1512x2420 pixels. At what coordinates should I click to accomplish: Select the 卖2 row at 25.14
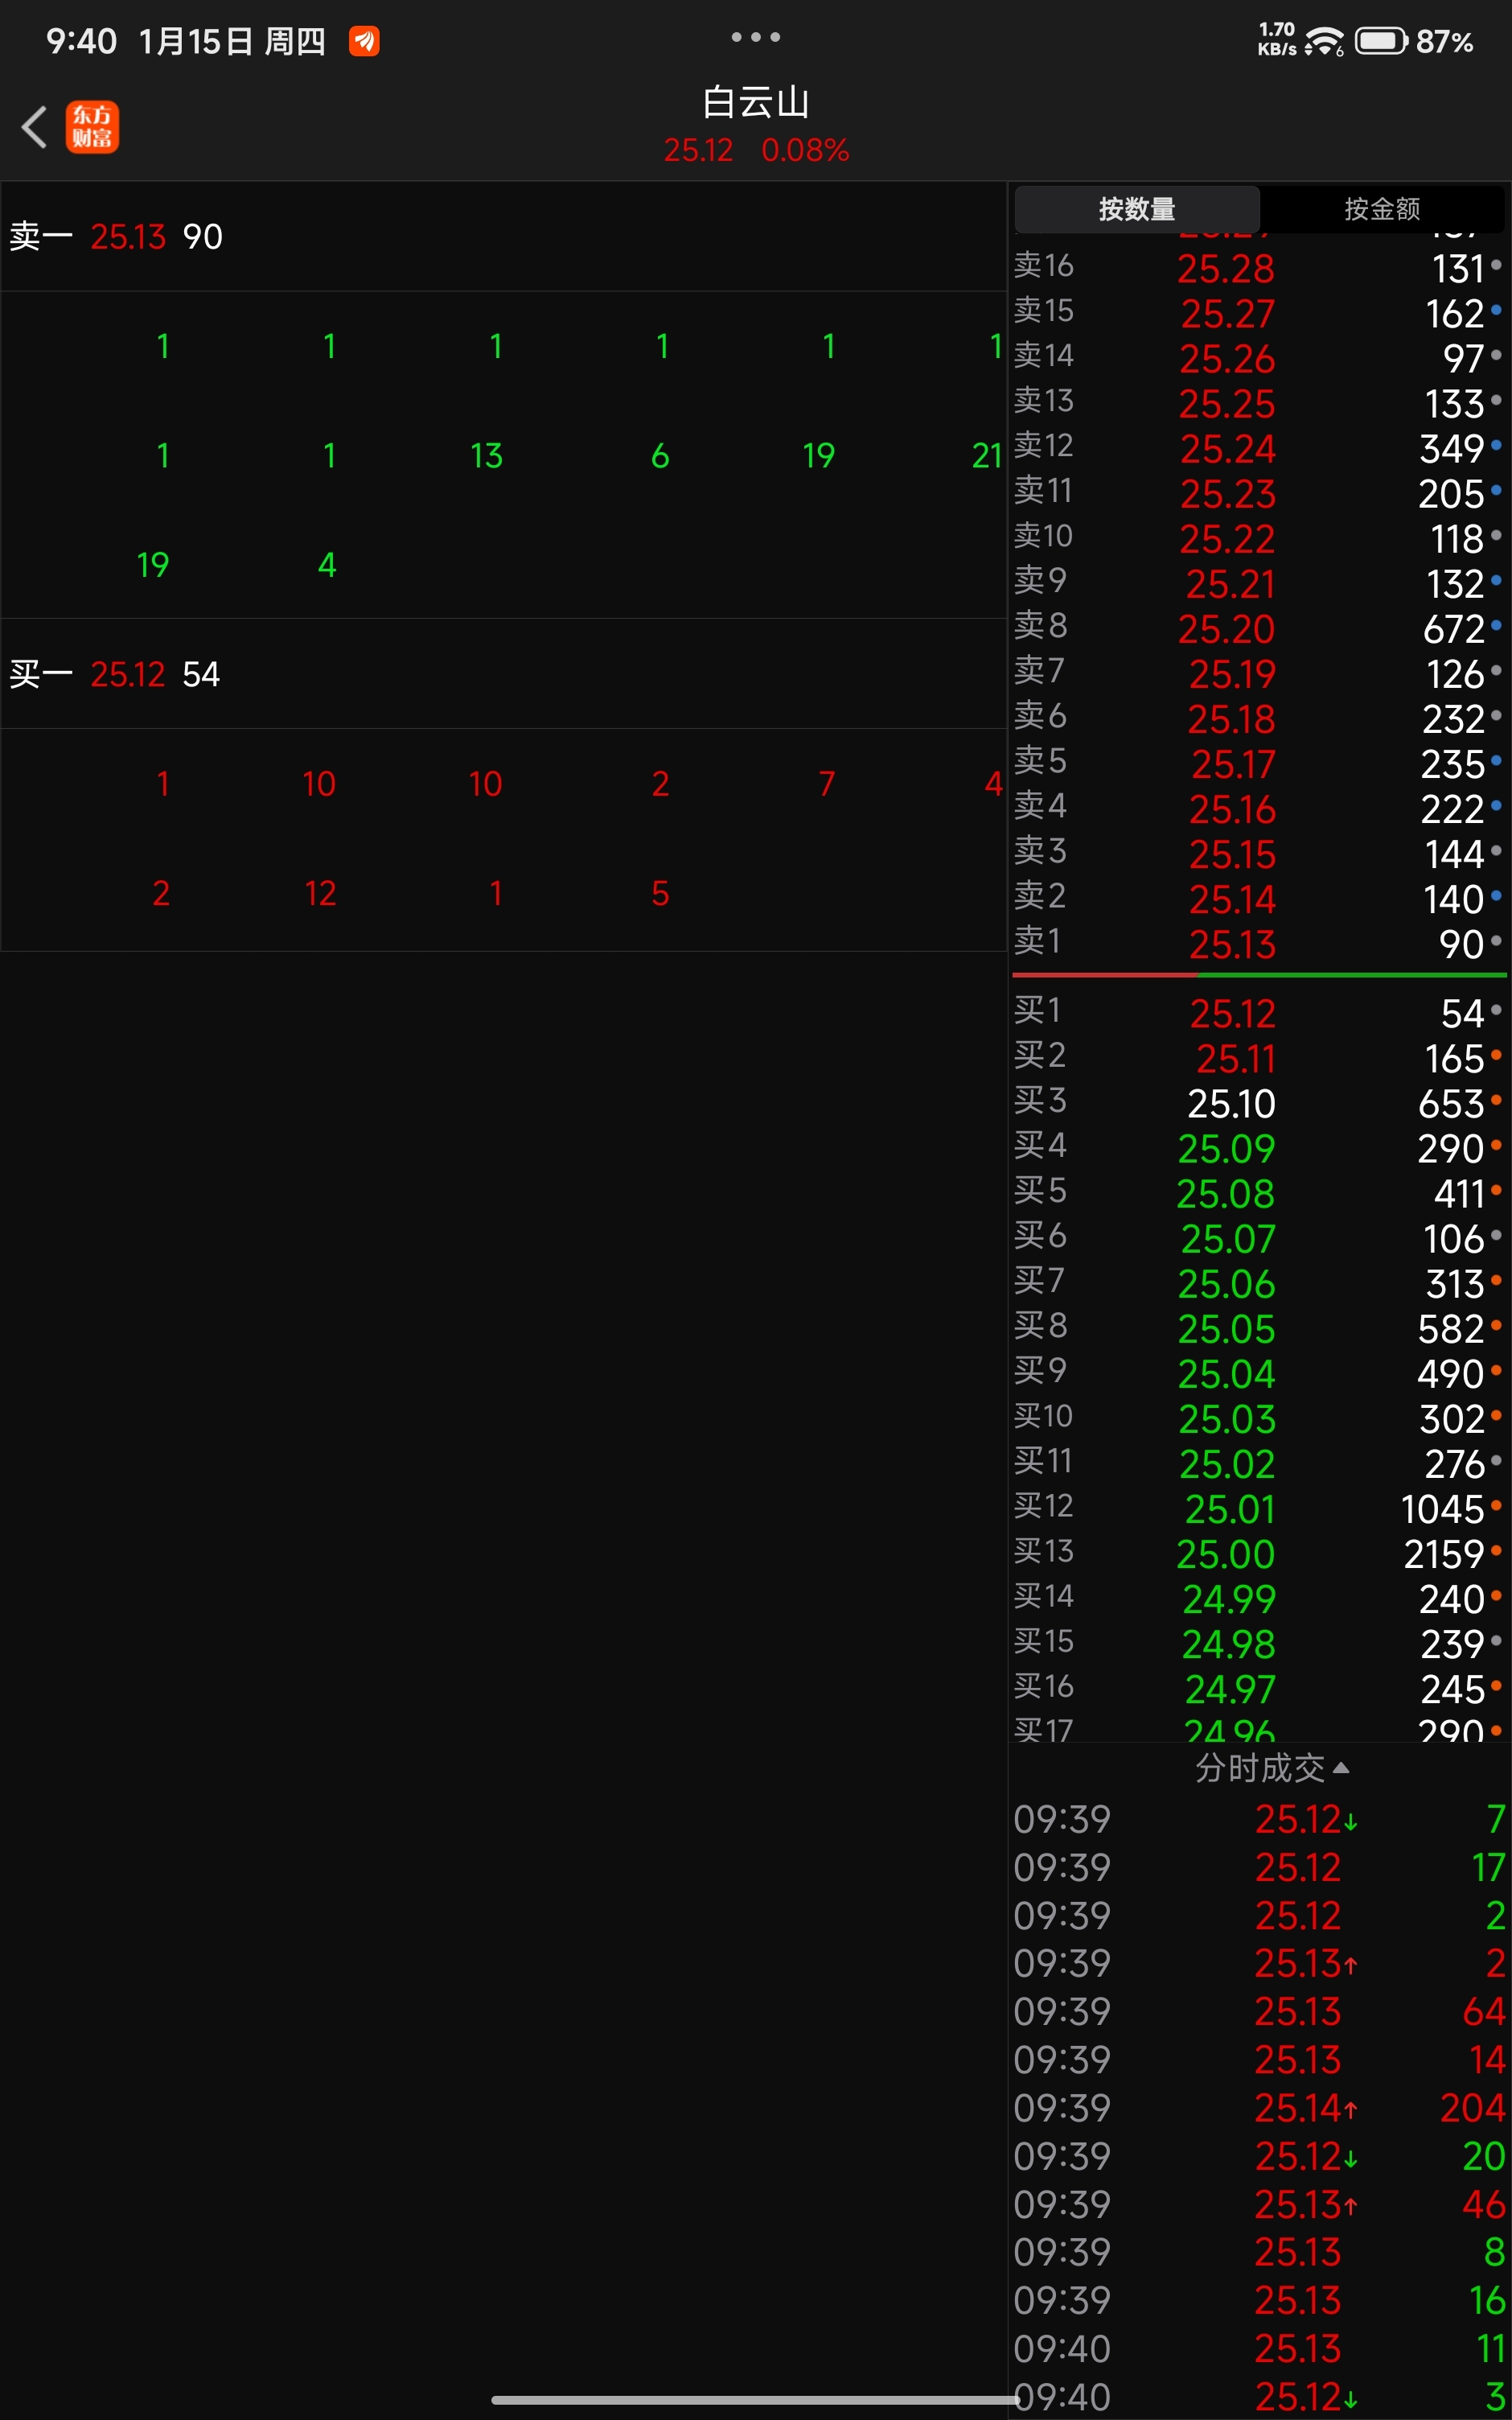(1259, 898)
